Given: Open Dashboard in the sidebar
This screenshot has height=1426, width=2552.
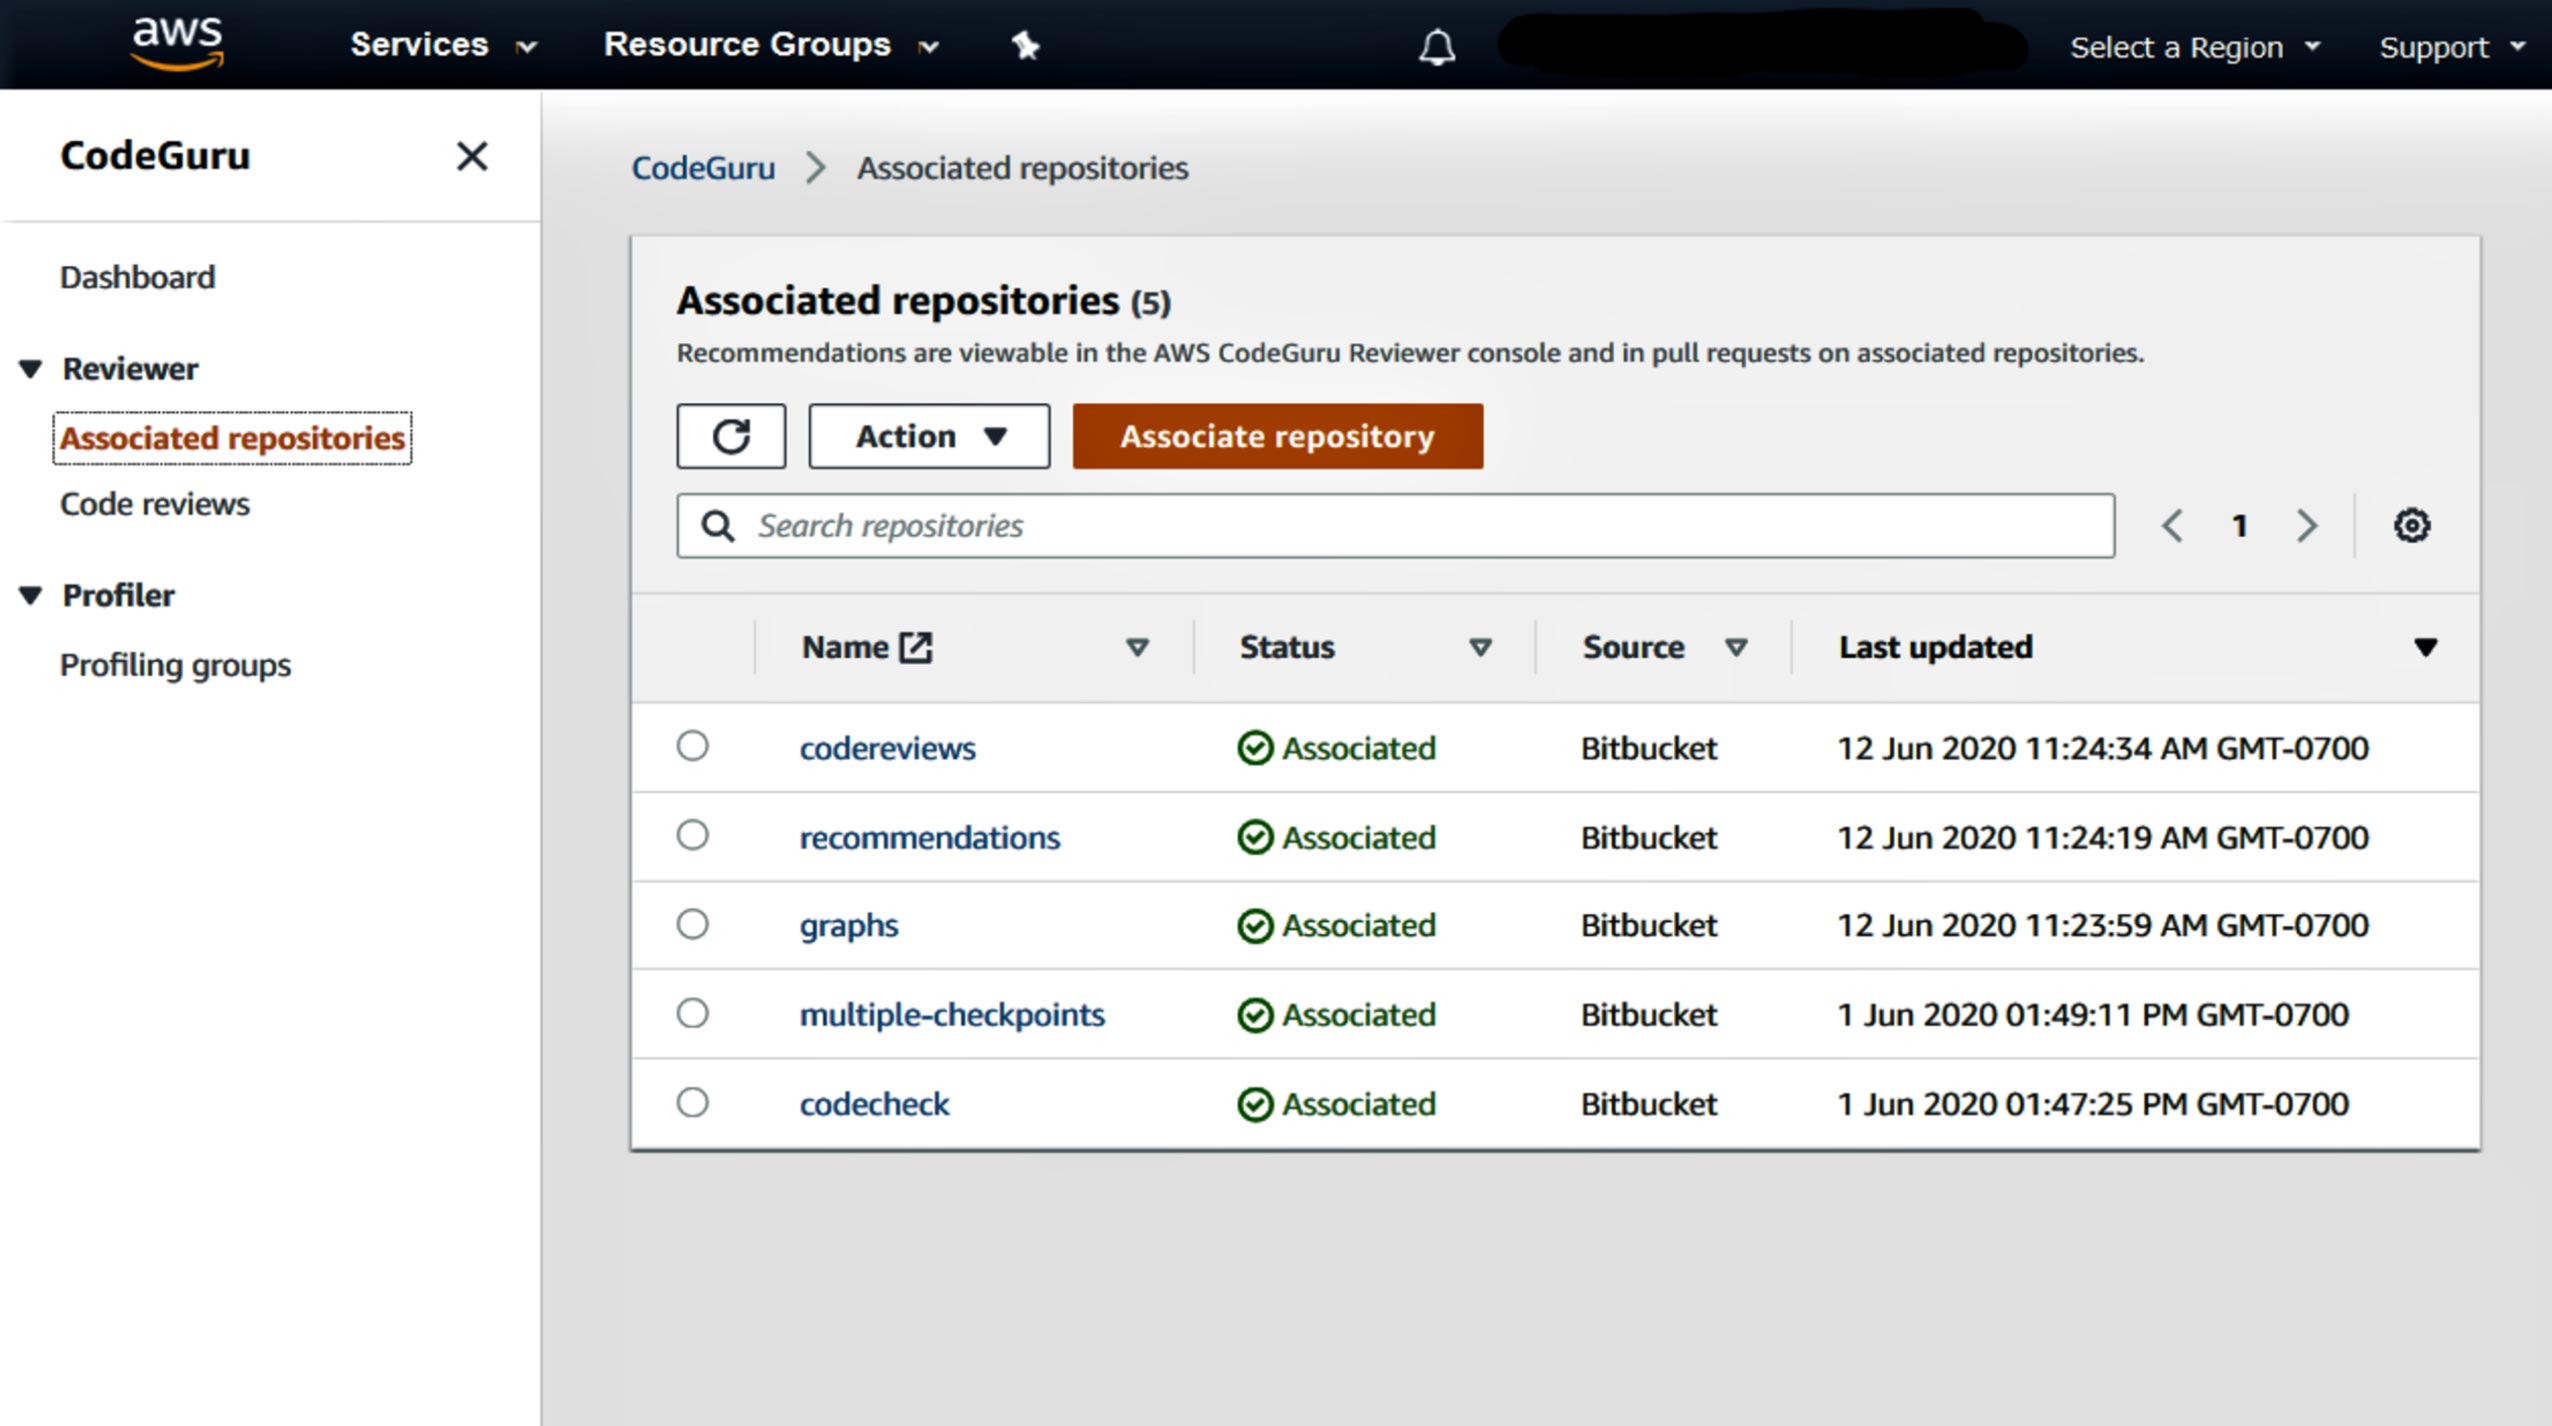Looking at the screenshot, I should pyautogui.click(x=138, y=277).
